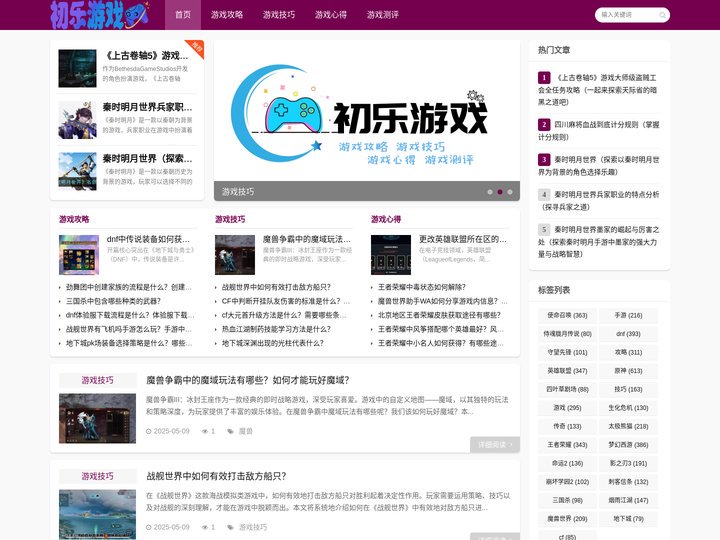Click the 战舰世界 post thumbnail image

(x=97, y=514)
